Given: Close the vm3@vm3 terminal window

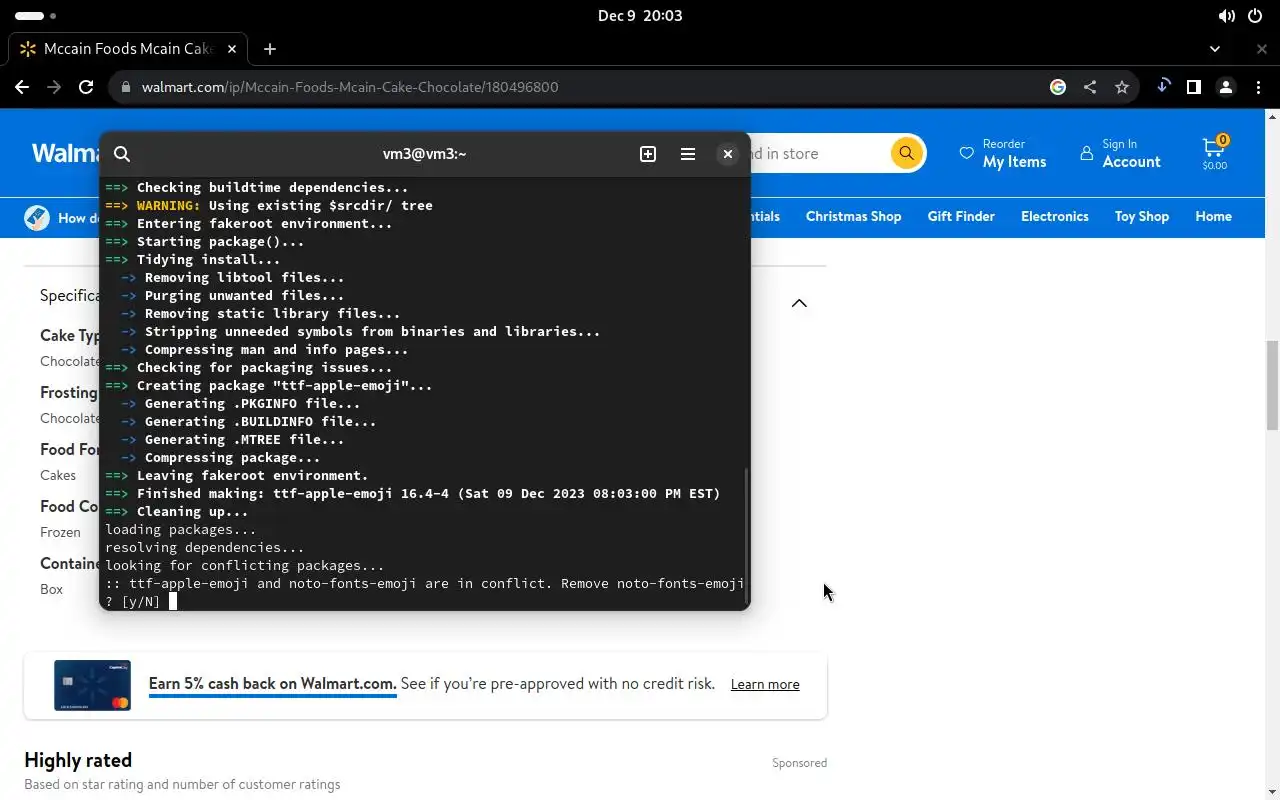Looking at the screenshot, I should [728, 154].
